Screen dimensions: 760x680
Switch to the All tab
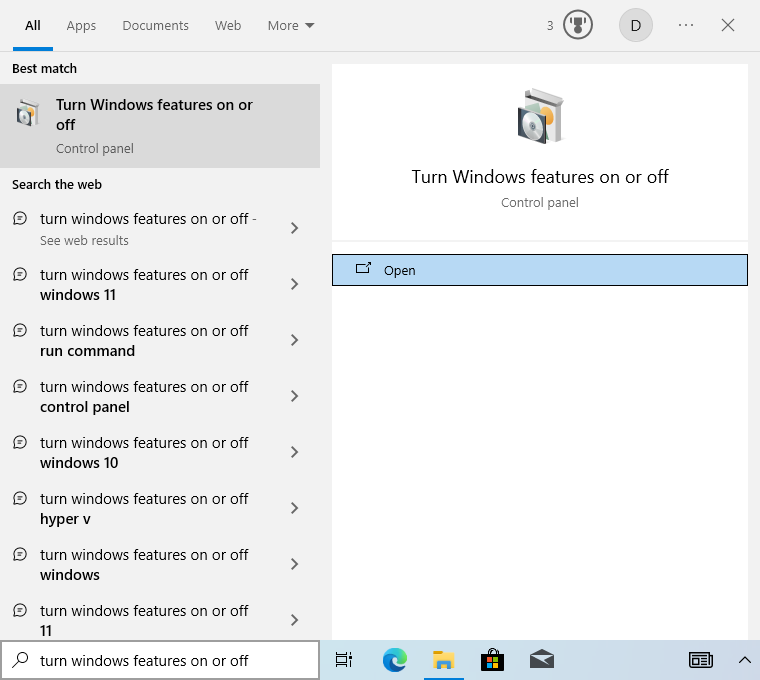click(32, 25)
